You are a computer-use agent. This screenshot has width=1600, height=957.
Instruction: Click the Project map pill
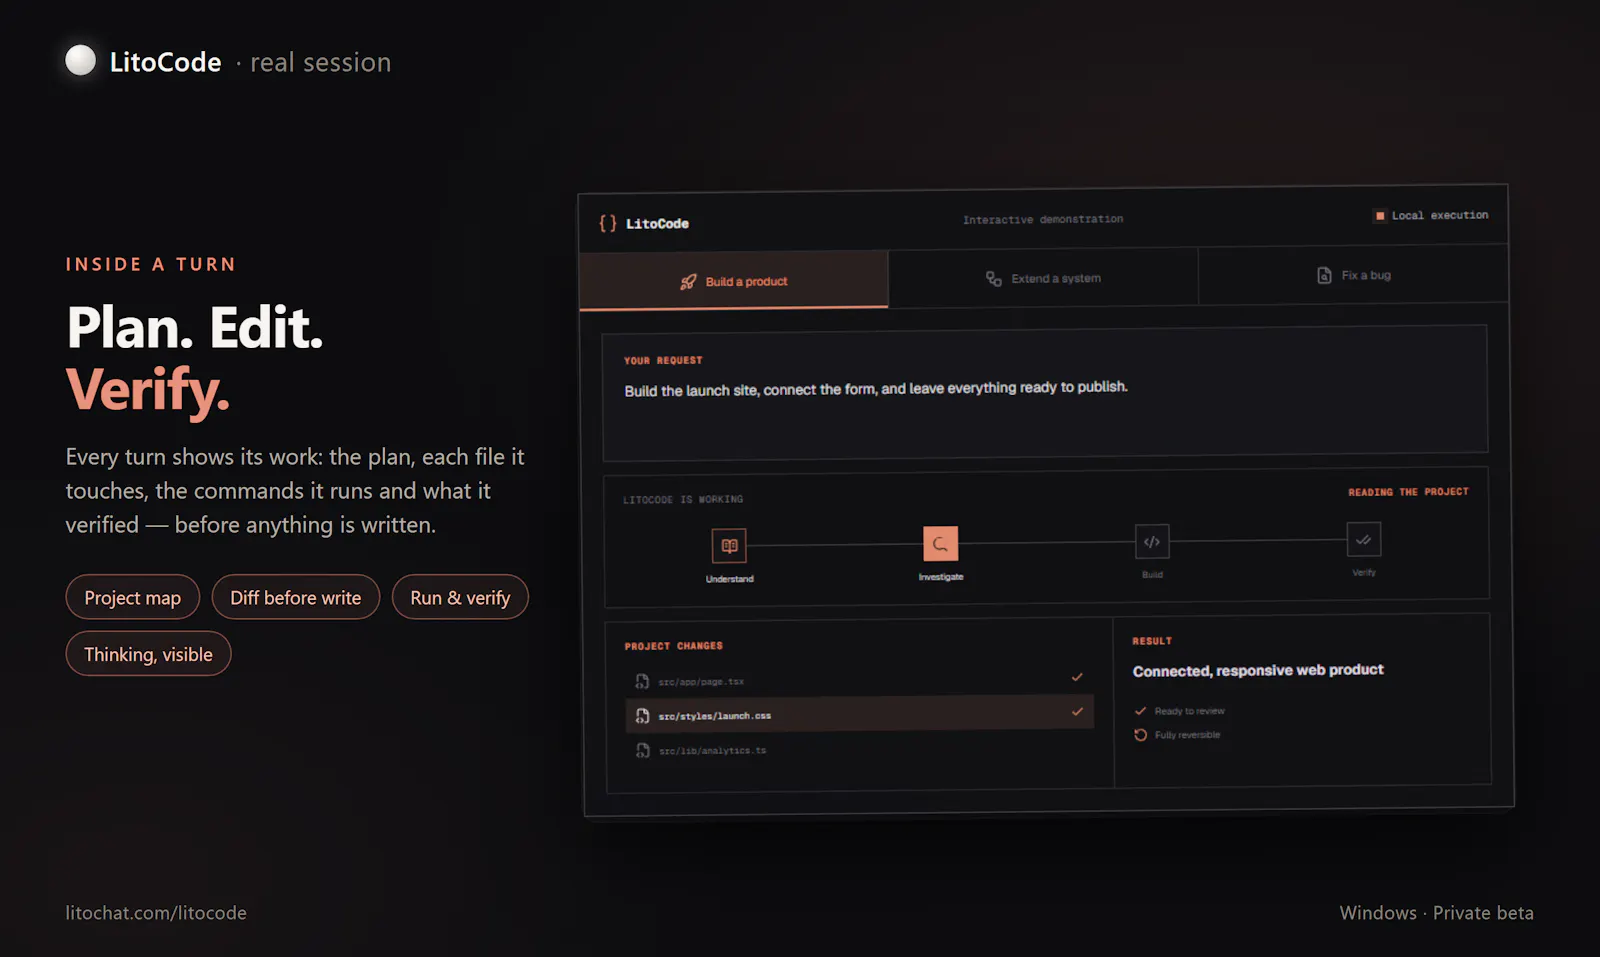point(133,598)
